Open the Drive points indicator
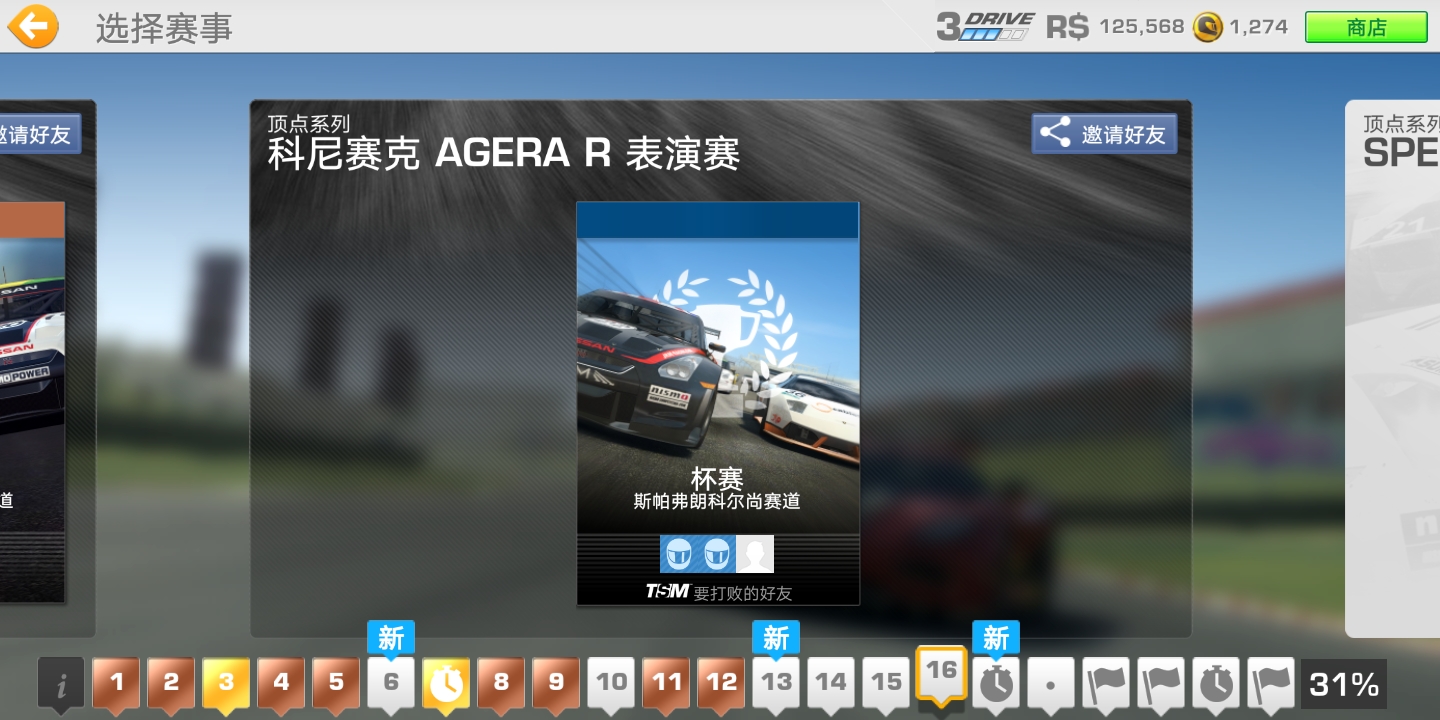The width and height of the screenshot is (1440, 720). coord(985,26)
